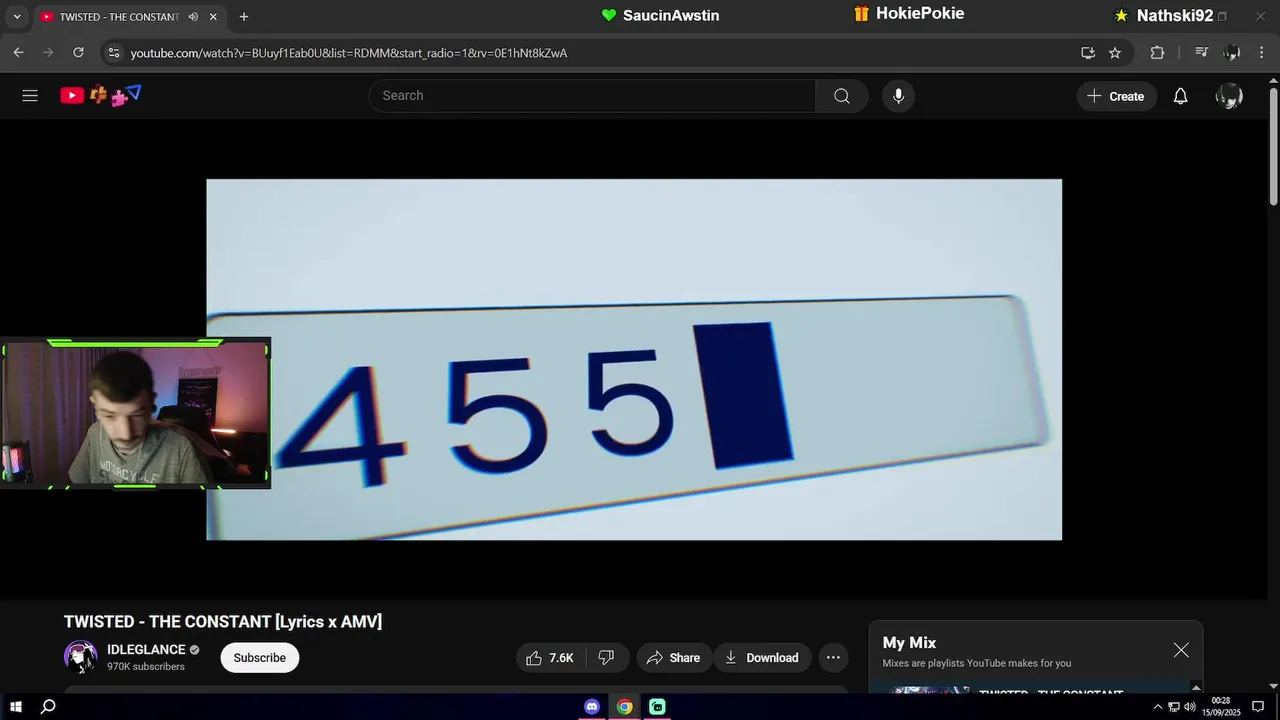Click the webcam overlay

[x=135, y=413]
